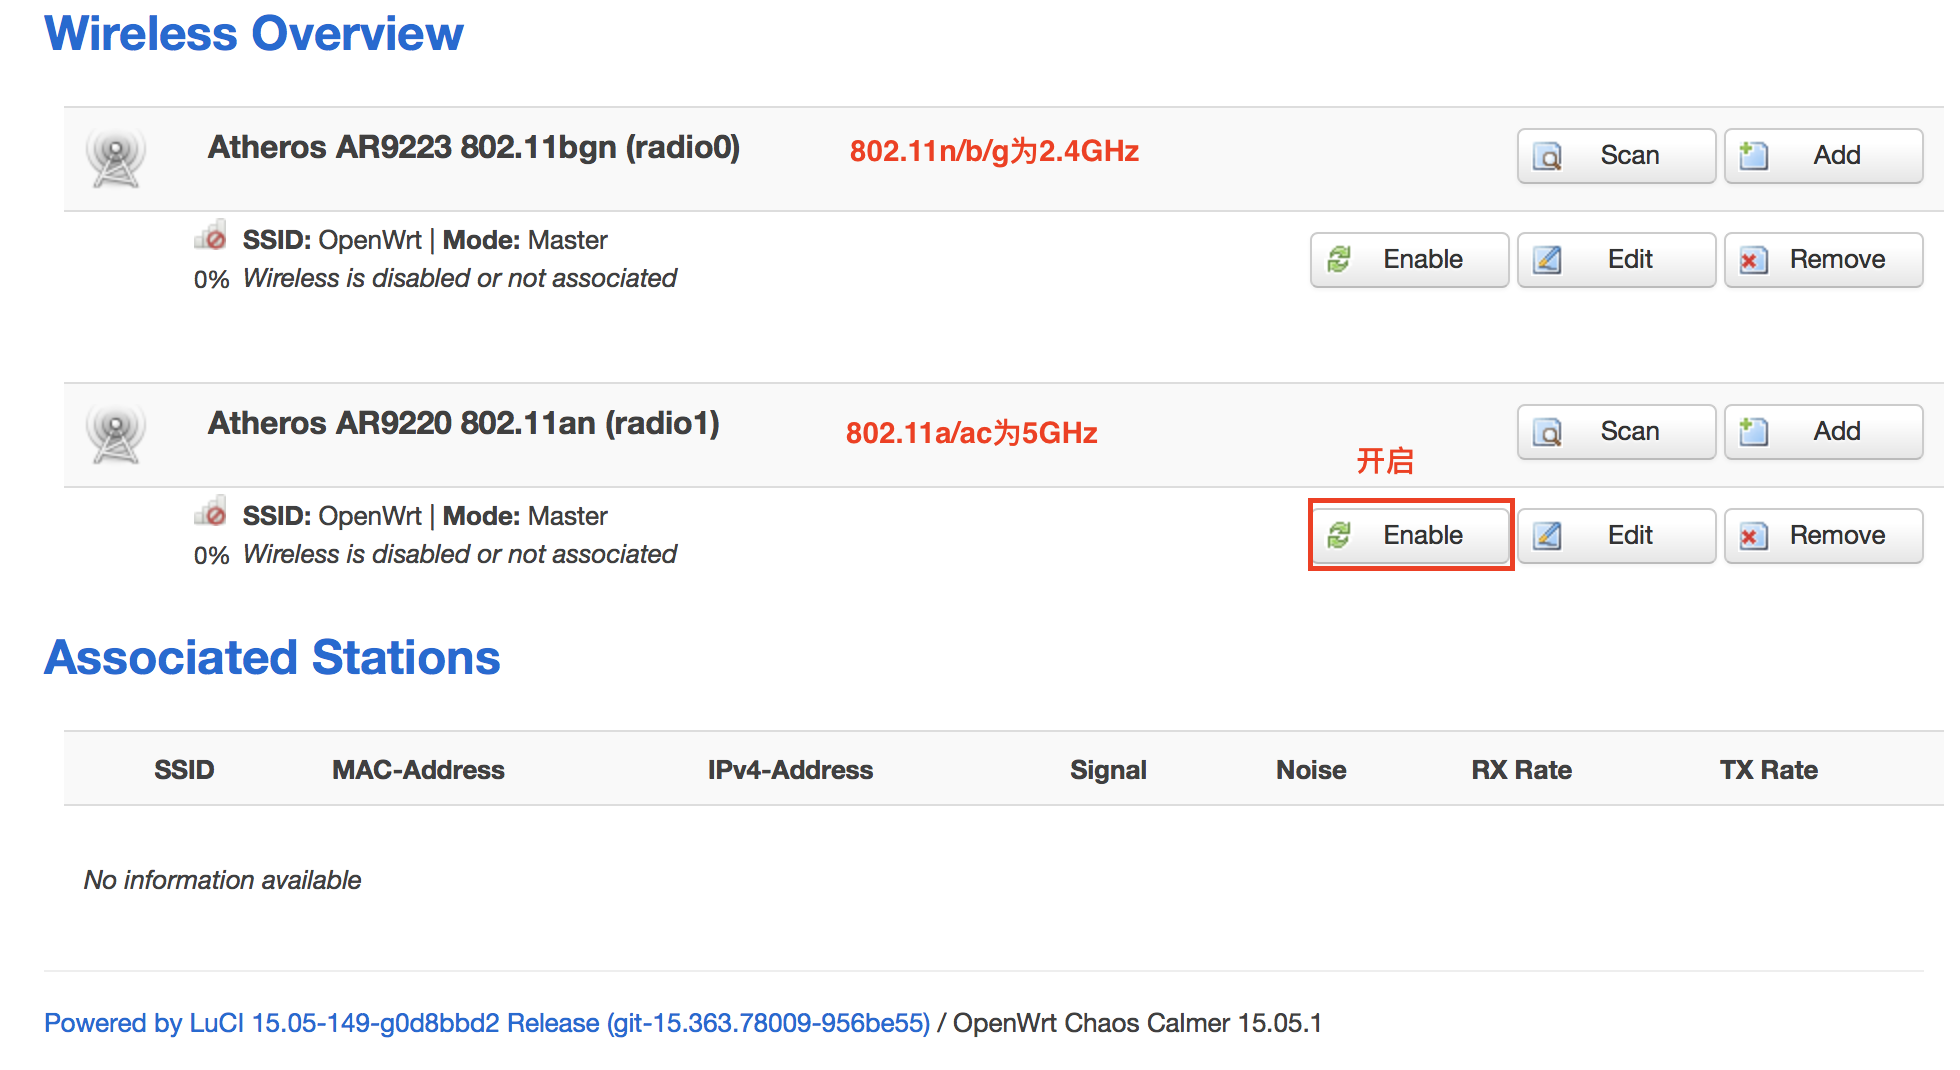
Task: Enable the radio0 OpenWrt wireless network
Action: point(1409,260)
